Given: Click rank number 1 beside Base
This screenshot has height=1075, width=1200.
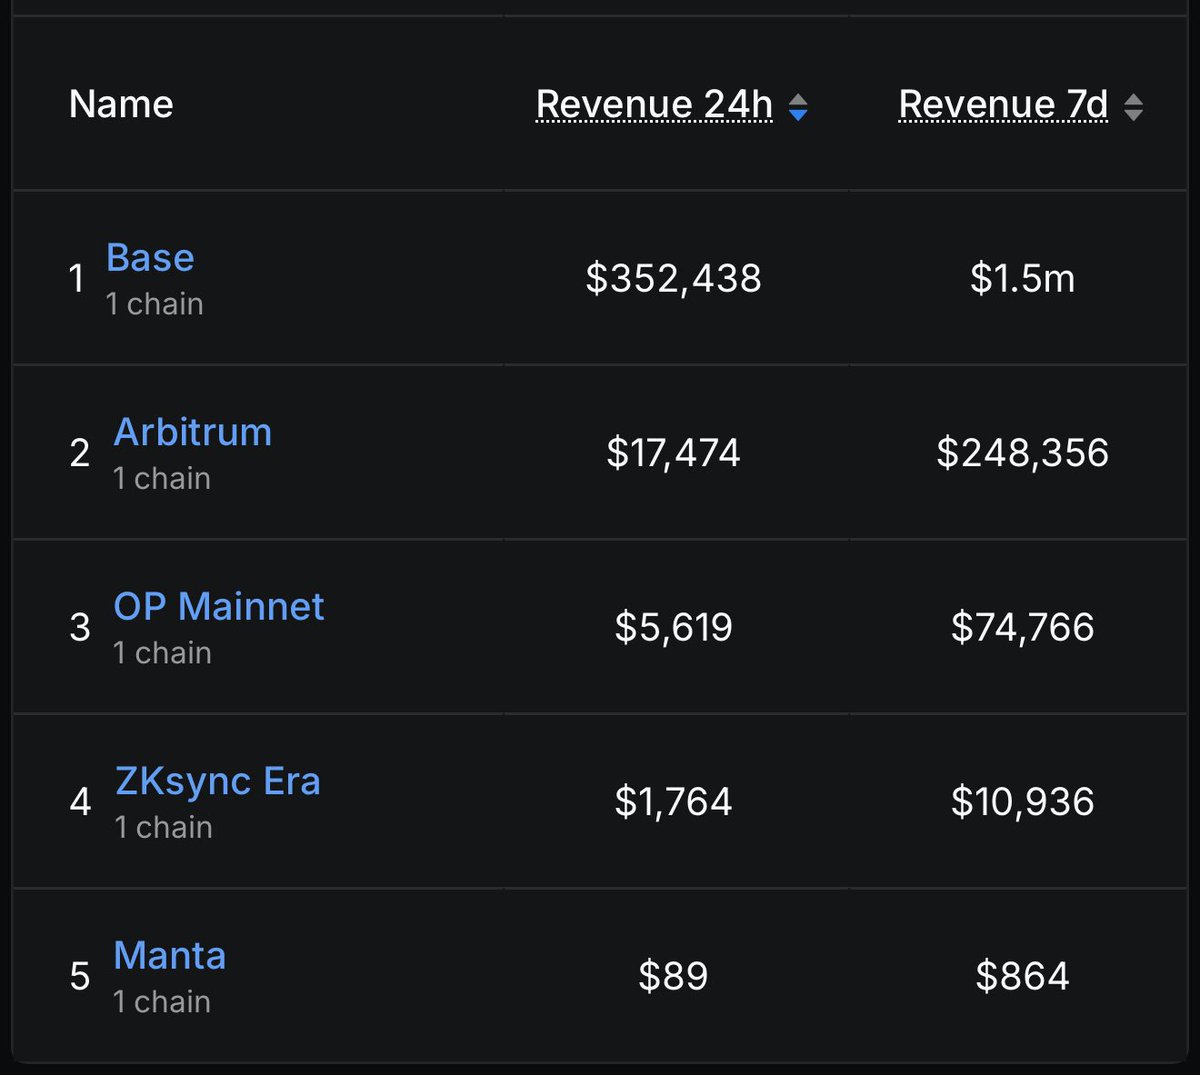Looking at the screenshot, I should pos(76,278).
